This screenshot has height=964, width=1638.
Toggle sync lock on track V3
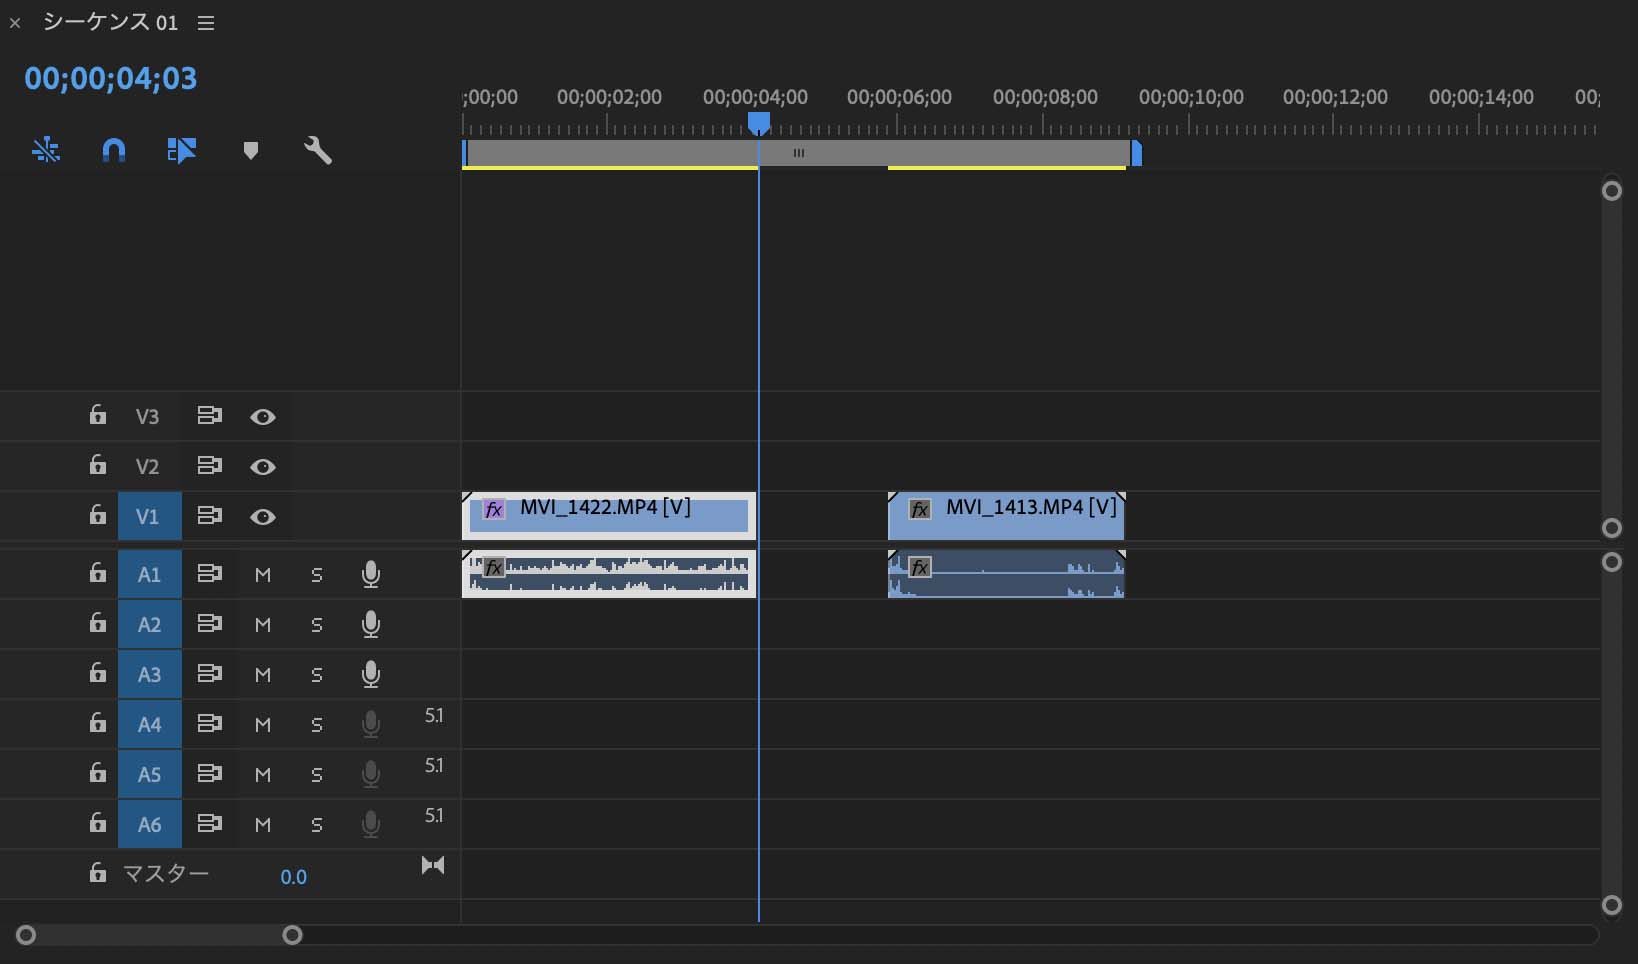coord(209,415)
